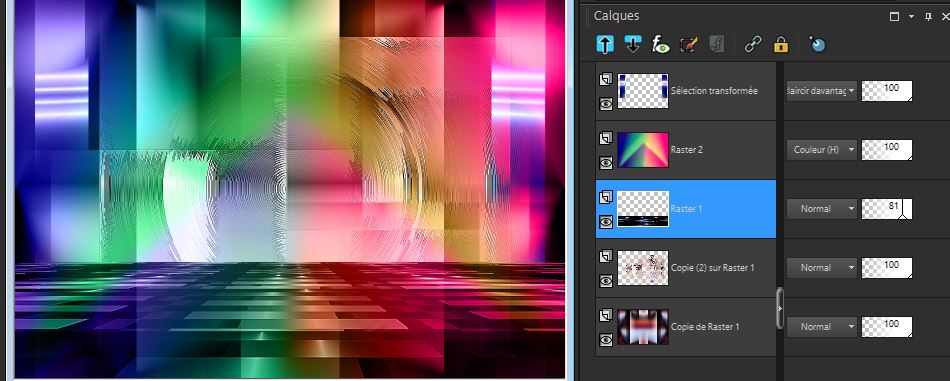Viewport: 950px width, 381px height.
Task: Open blend mode dropdown for Sélection transformée
Action: [x=822, y=91]
